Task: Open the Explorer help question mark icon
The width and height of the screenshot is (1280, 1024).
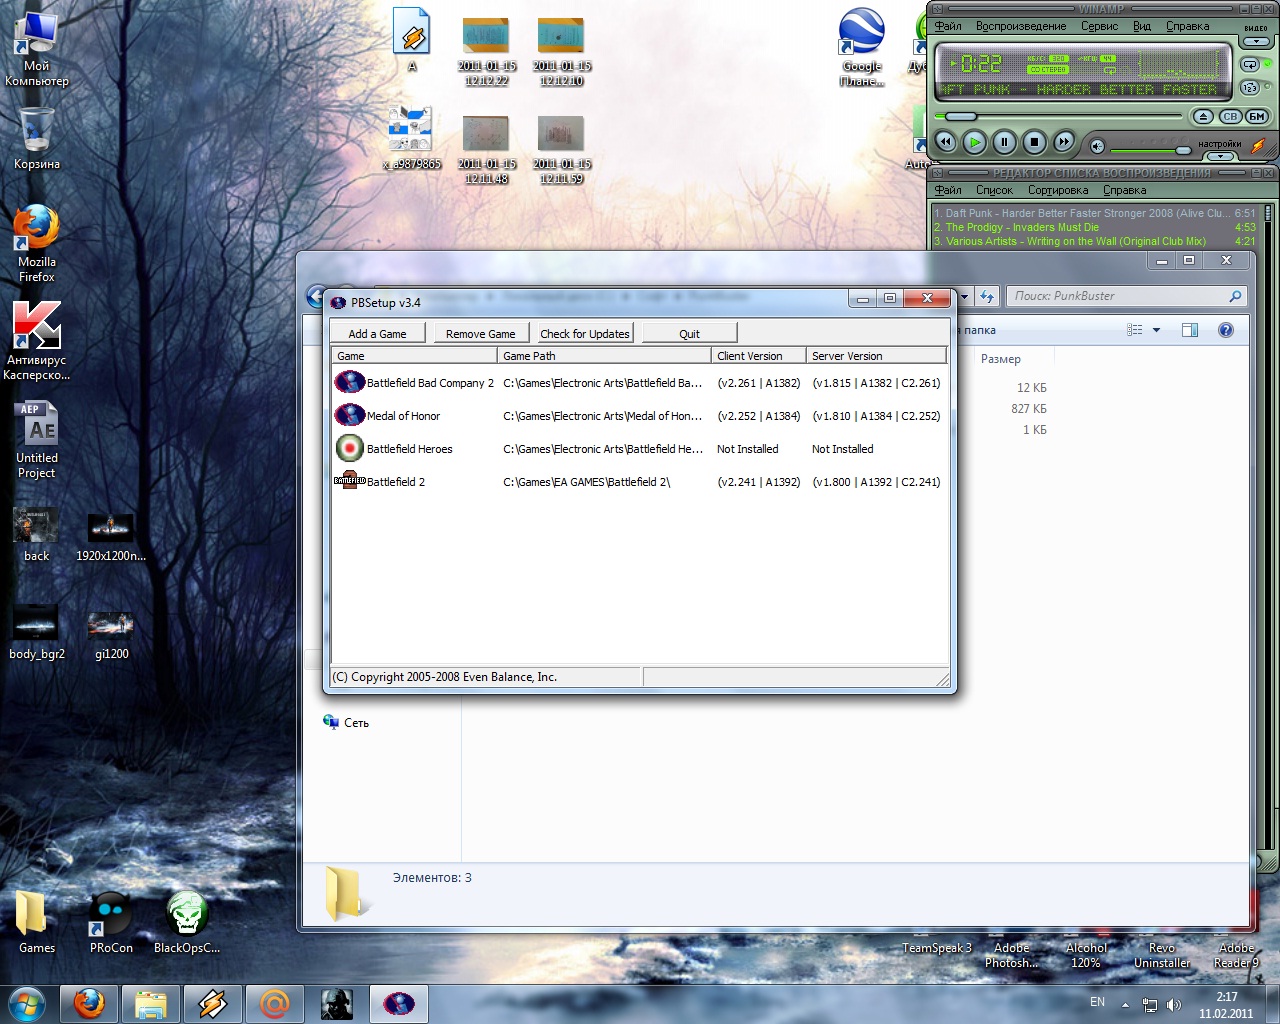Action: coord(1226,330)
